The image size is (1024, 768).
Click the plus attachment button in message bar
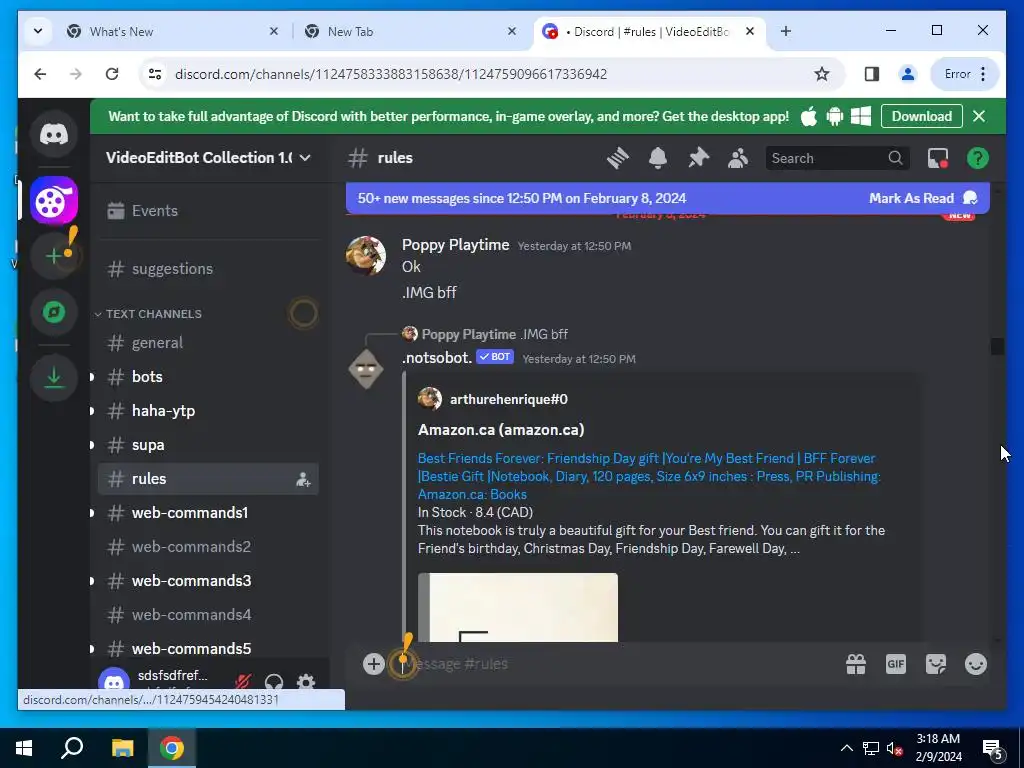[x=374, y=664]
